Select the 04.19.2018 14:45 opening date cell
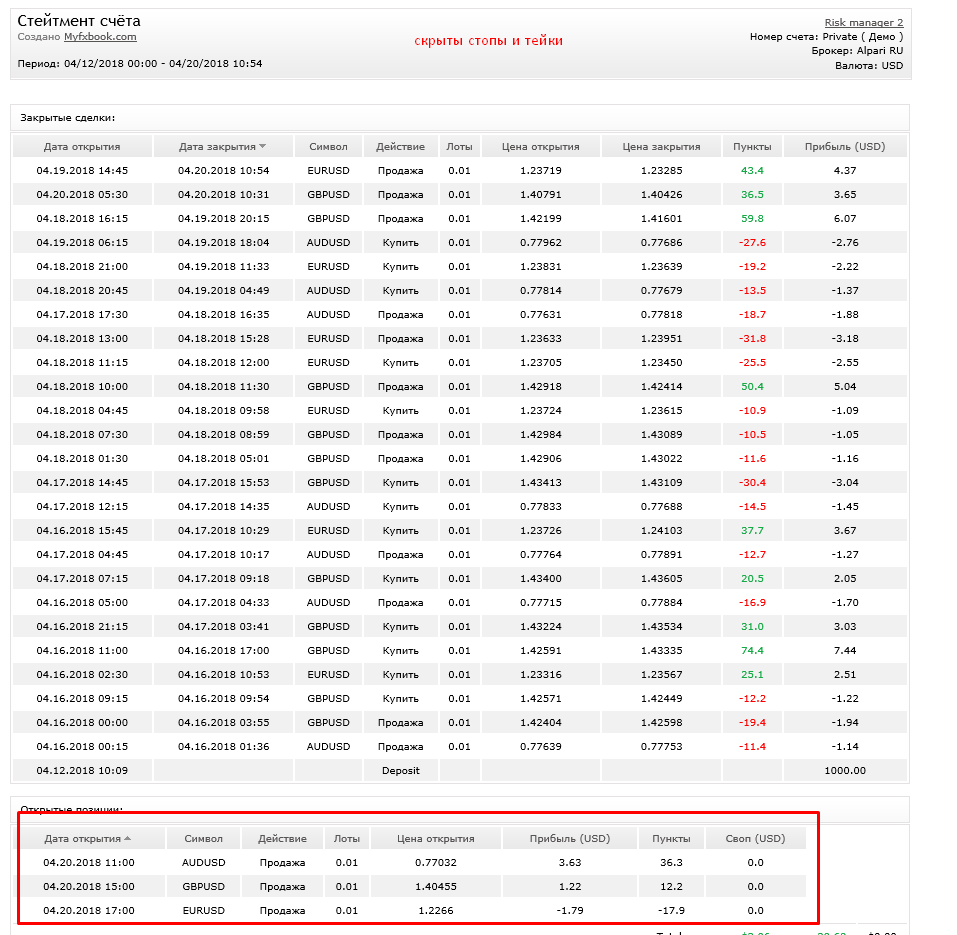Viewport: 957px width, 935px height. coord(82,171)
